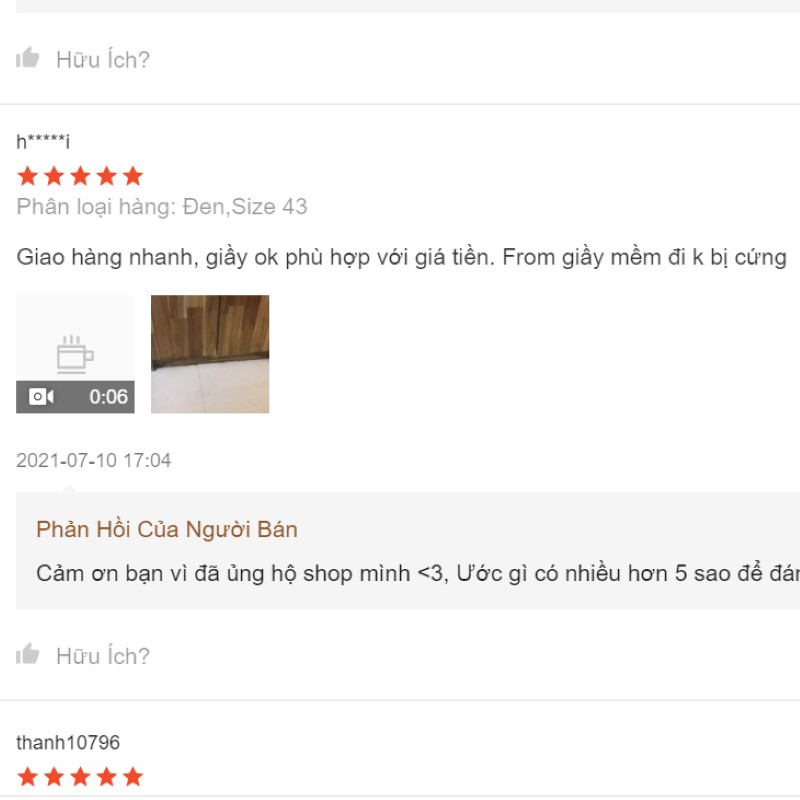
Task: Open reviewer thanh10796's profile name
Action: pyautogui.click(x=68, y=743)
